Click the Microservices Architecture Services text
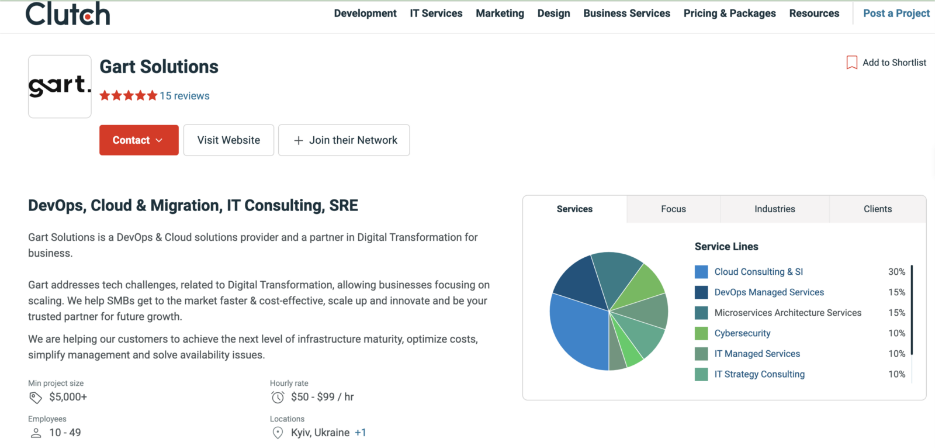936x448 pixels. [788, 312]
